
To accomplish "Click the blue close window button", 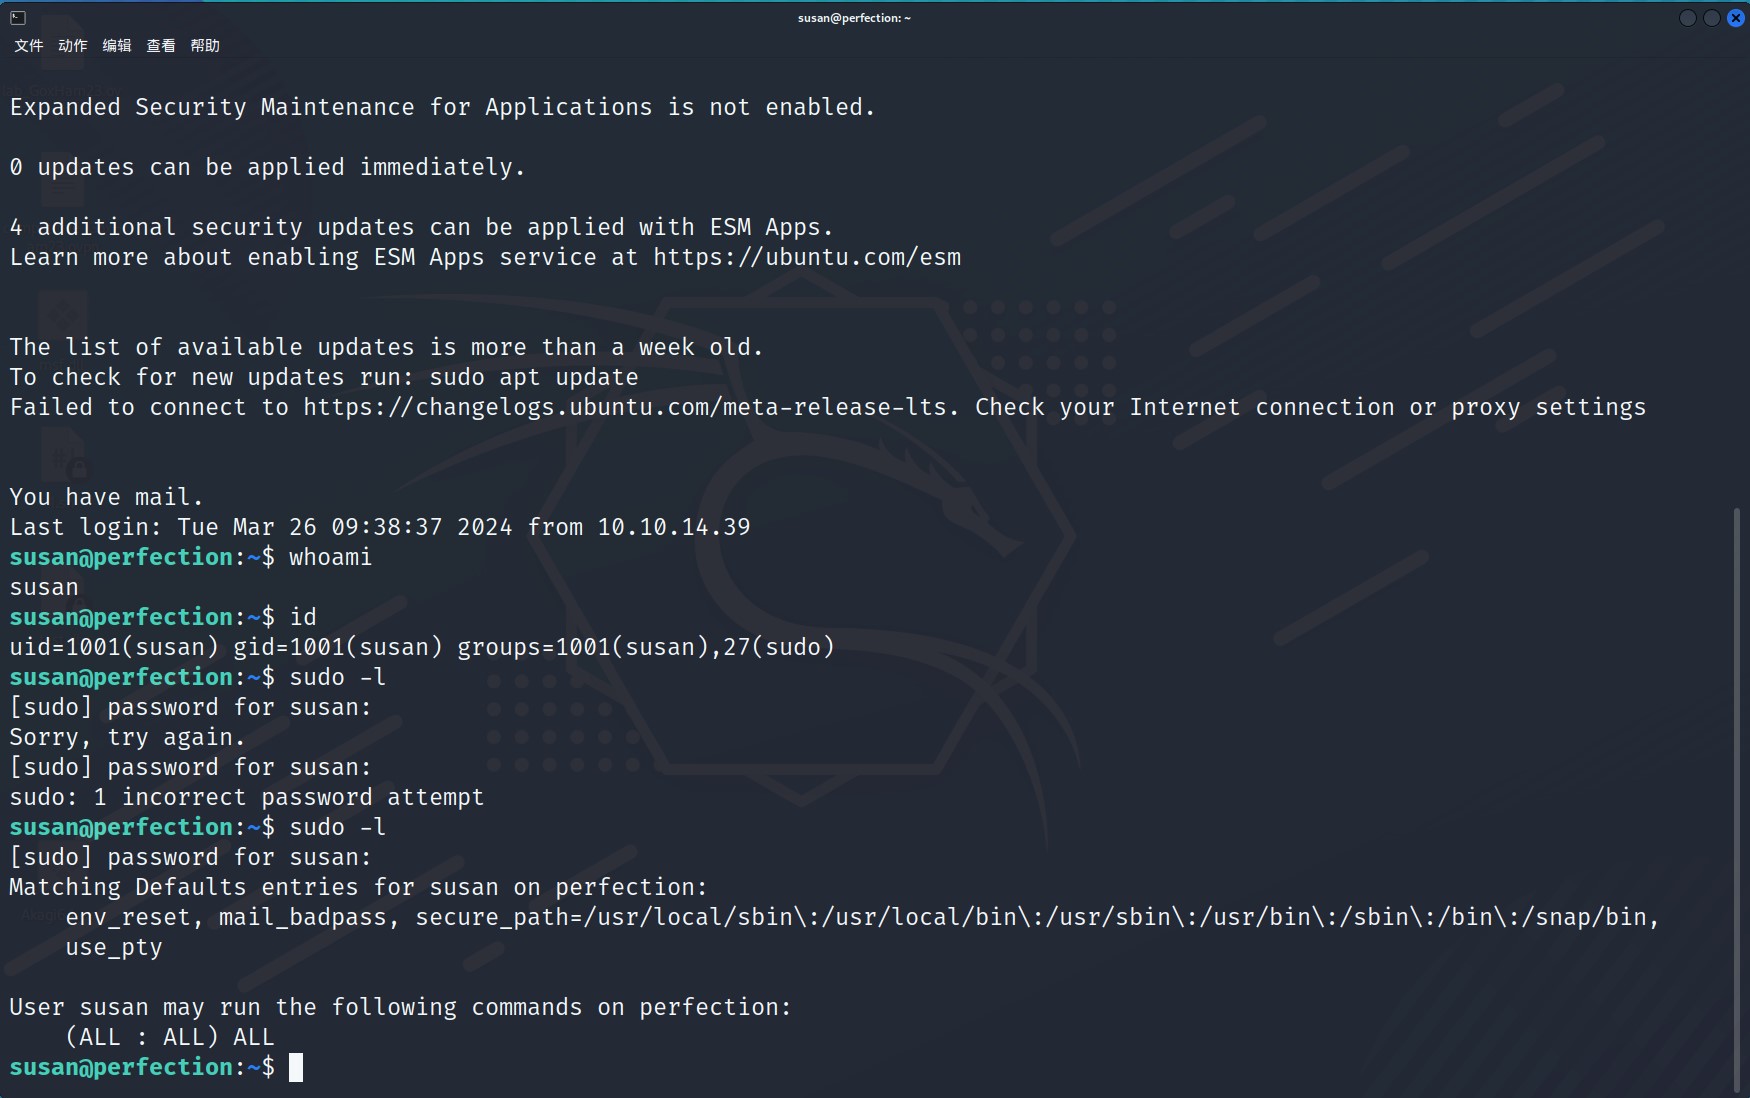I will point(1736,18).
